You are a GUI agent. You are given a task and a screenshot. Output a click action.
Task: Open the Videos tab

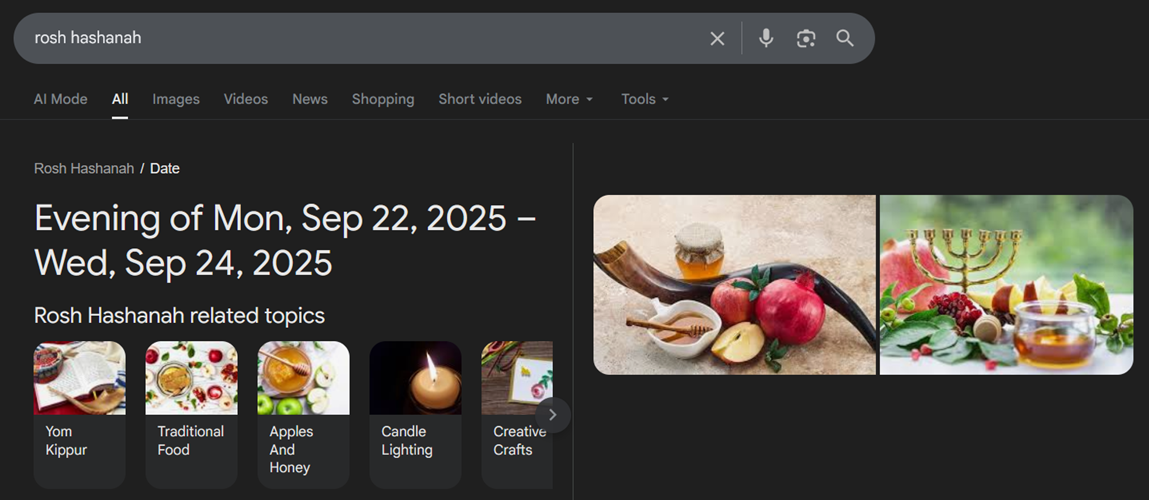(x=245, y=99)
